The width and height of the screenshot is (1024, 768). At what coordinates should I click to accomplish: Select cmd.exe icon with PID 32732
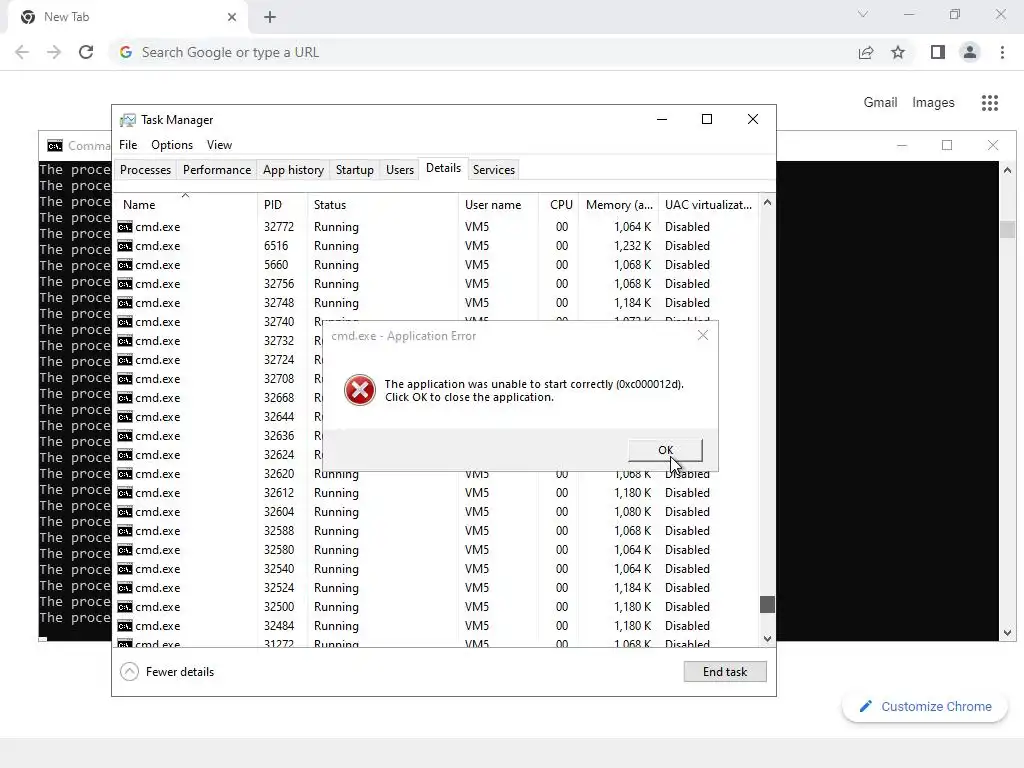[125, 341]
